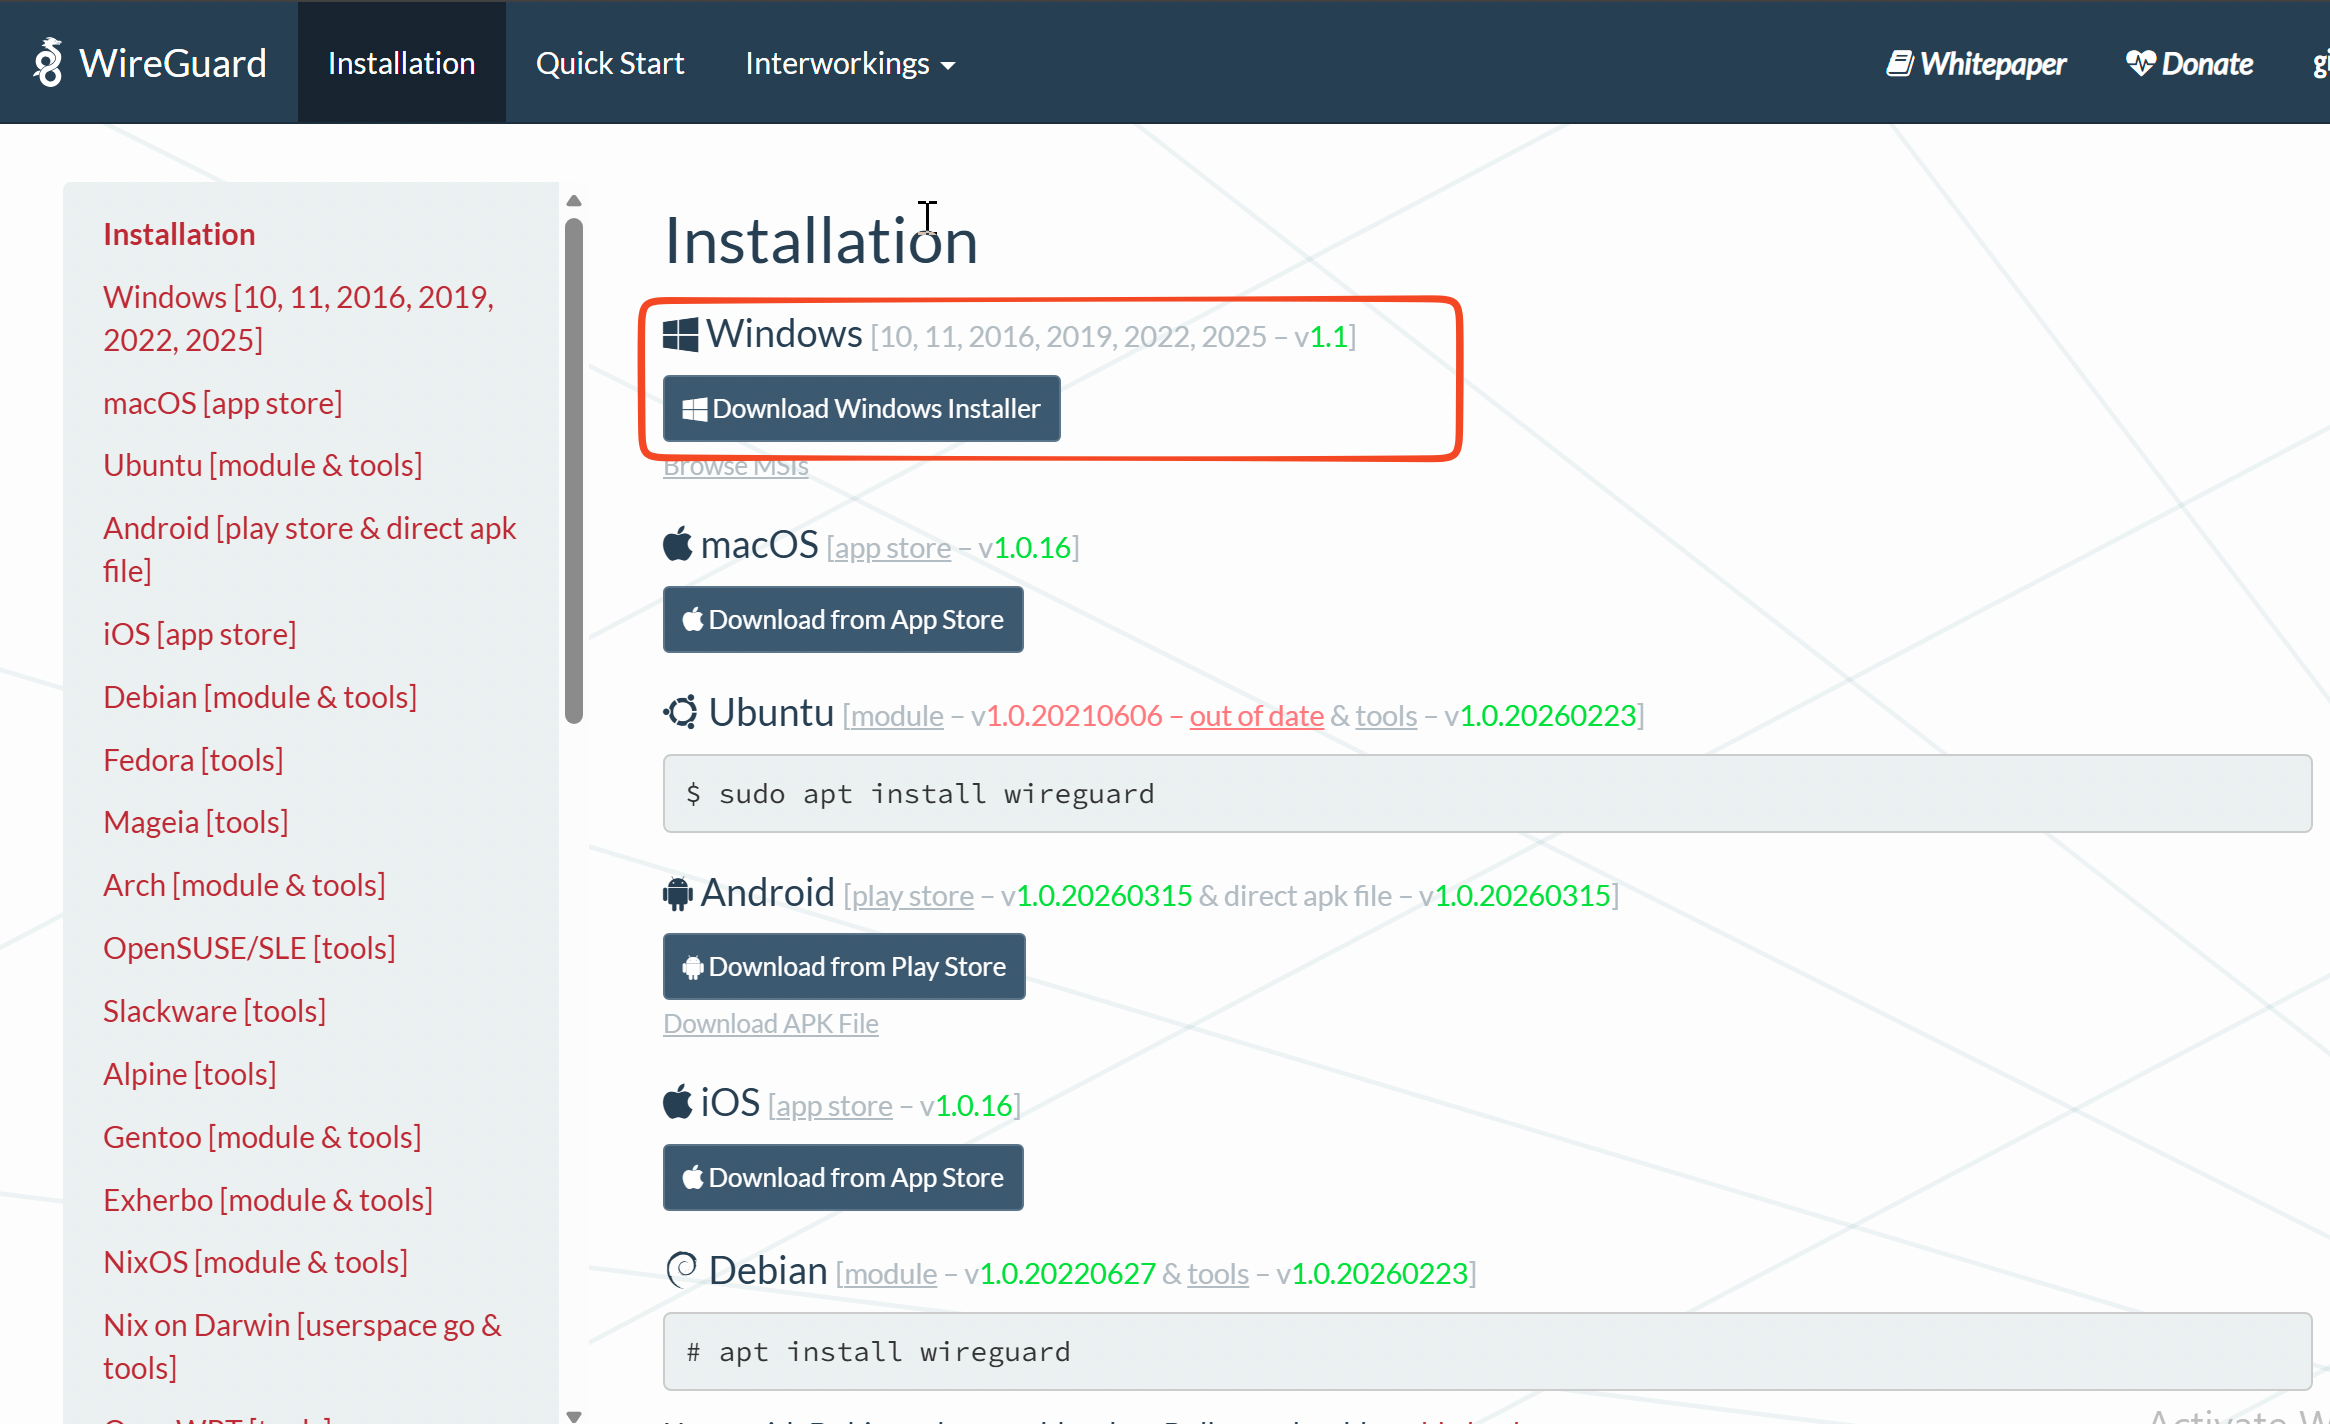Open Download APK File link
The width and height of the screenshot is (2330, 1424).
coord(771,1023)
